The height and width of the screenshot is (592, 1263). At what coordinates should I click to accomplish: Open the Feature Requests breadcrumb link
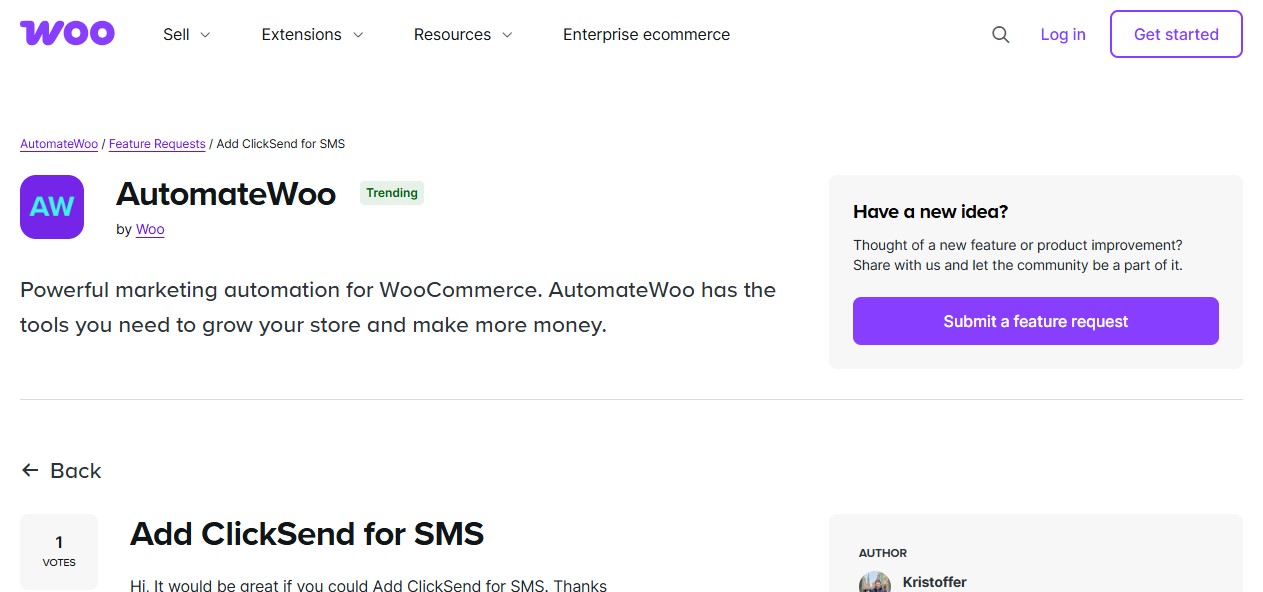pyautogui.click(x=157, y=143)
